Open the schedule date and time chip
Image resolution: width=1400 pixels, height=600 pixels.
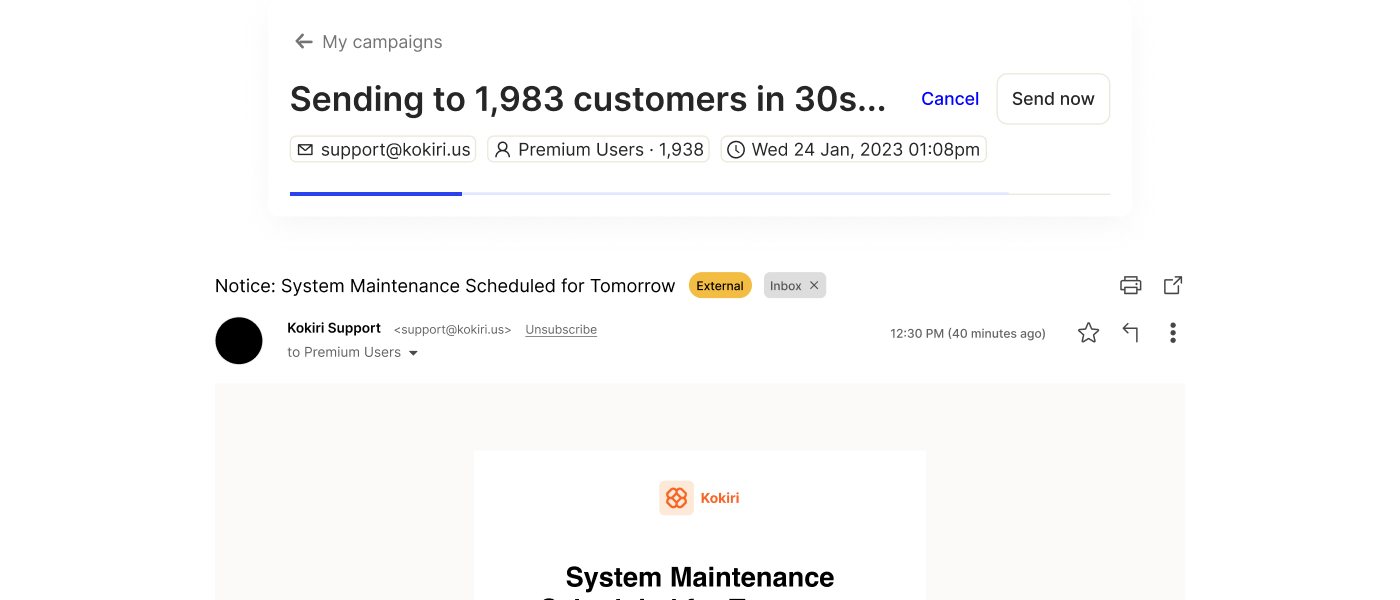[853, 150]
